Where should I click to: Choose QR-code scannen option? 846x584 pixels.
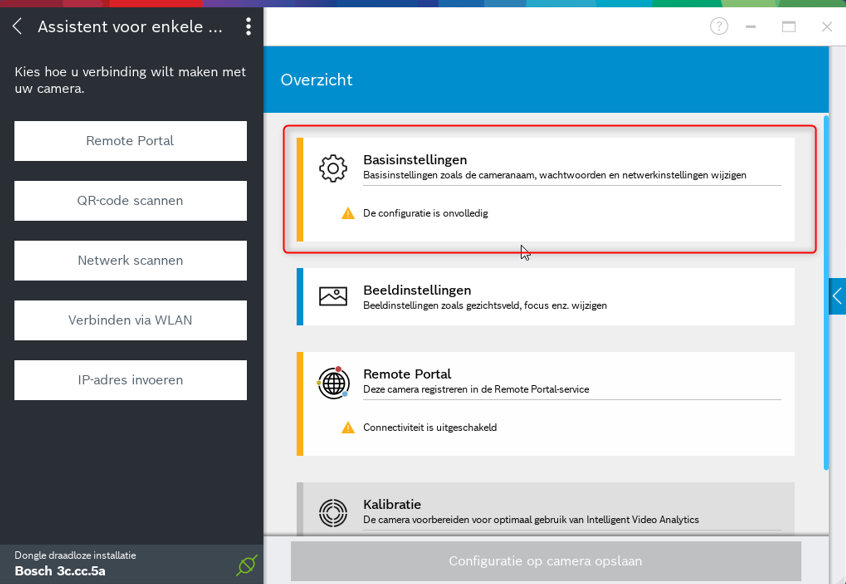click(130, 201)
